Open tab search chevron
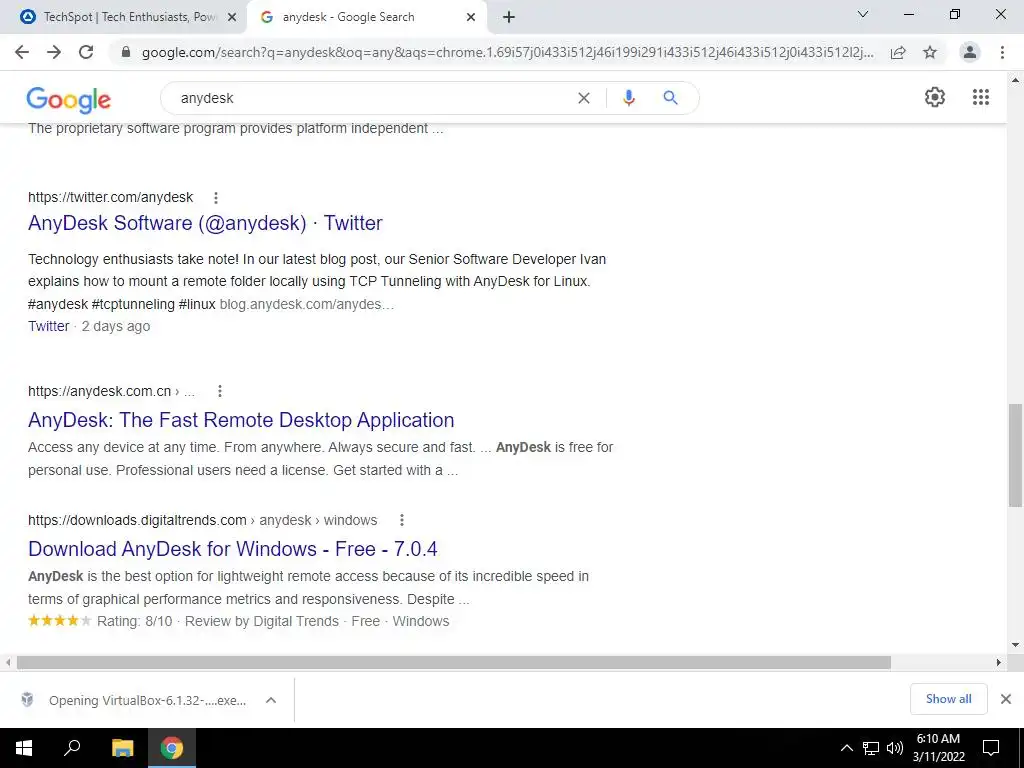Viewport: 1024px width, 768px height. [863, 14]
